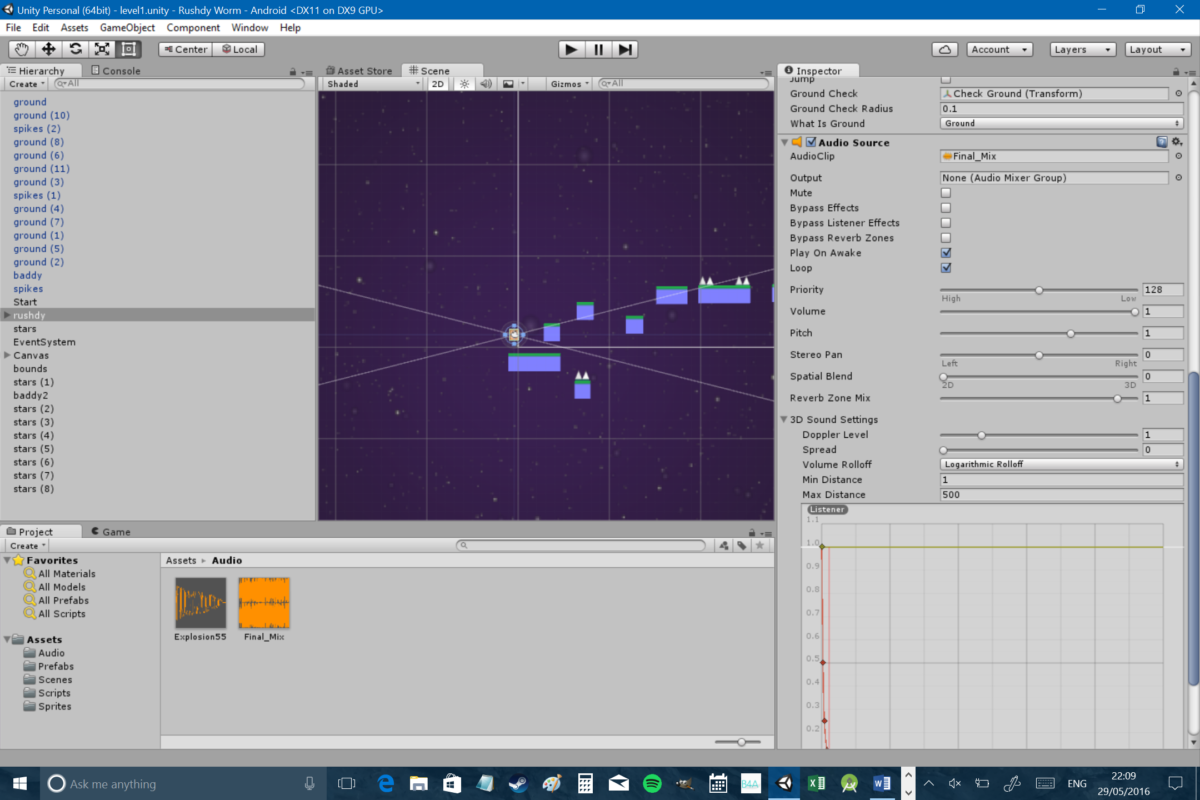Select the Rect transform tool
1200x800 pixels.
(126, 48)
